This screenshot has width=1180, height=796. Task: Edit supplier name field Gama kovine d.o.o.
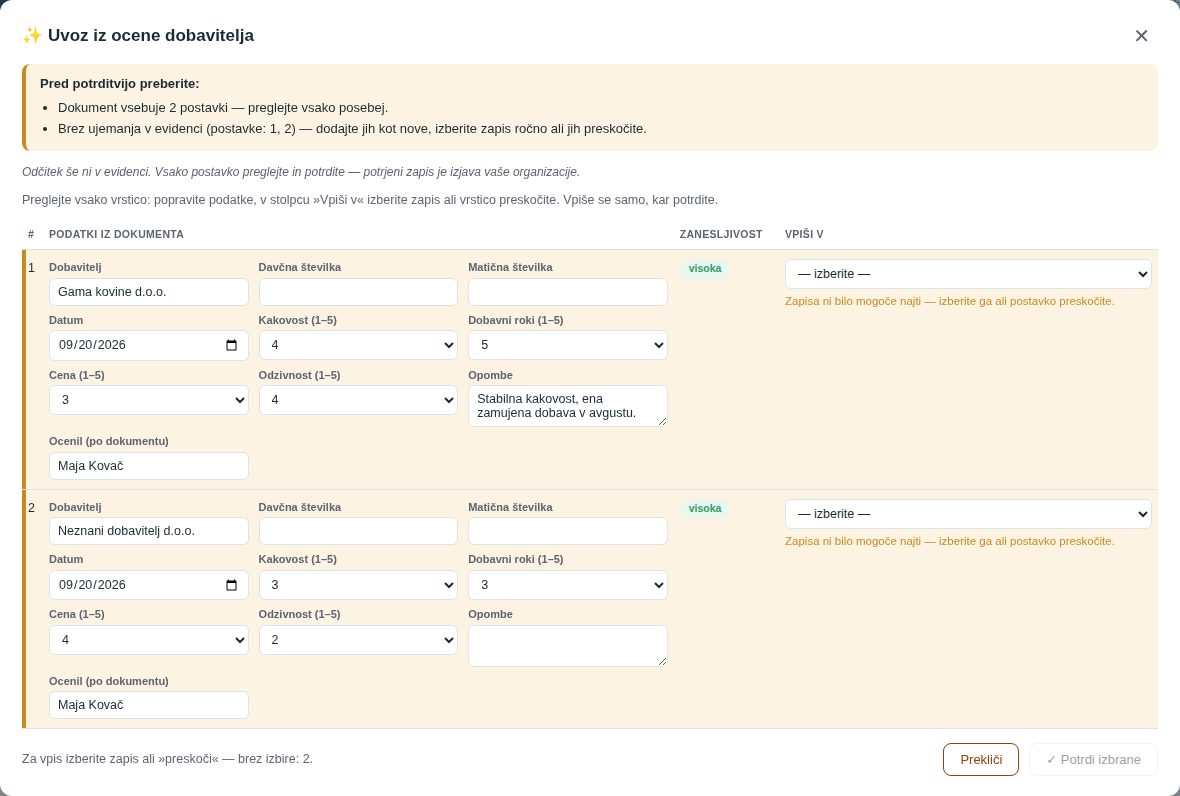point(148,292)
